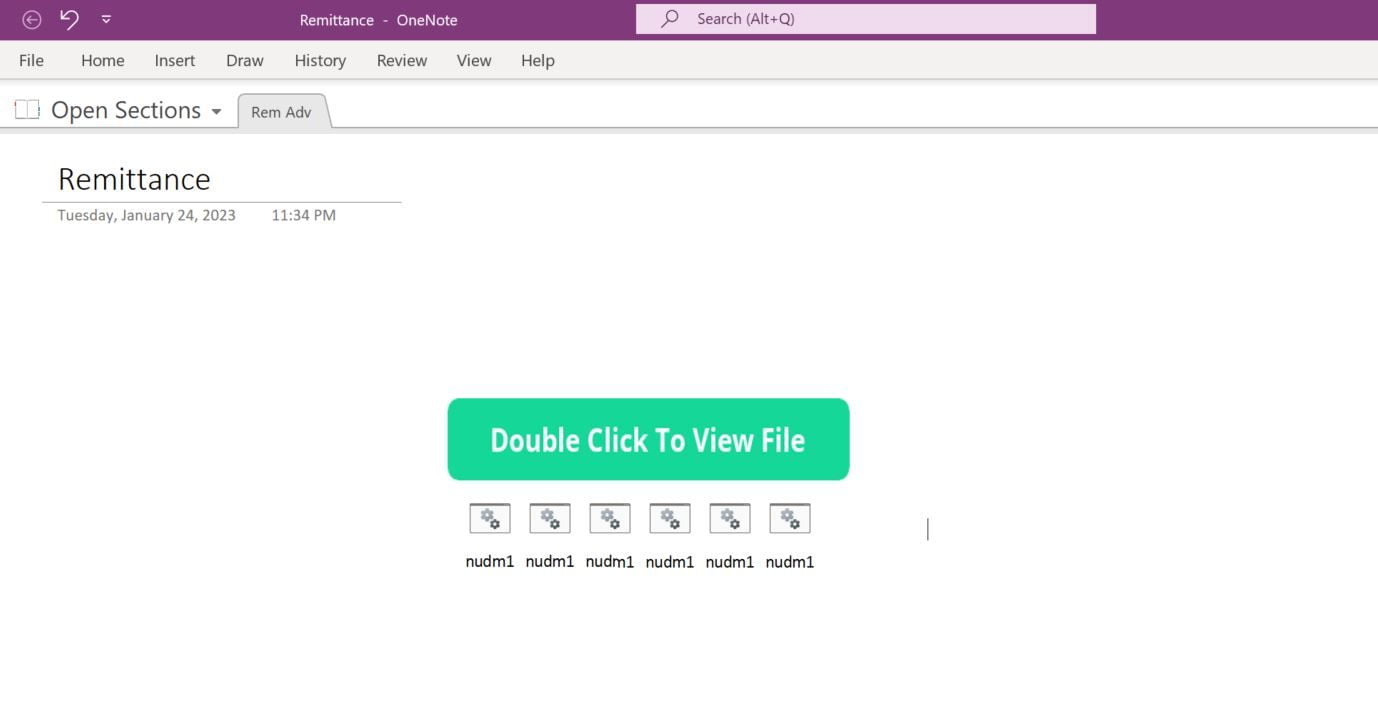The width and height of the screenshot is (1378, 704).
Task: Click the Double Click To View File button
Action: [647, 439]
